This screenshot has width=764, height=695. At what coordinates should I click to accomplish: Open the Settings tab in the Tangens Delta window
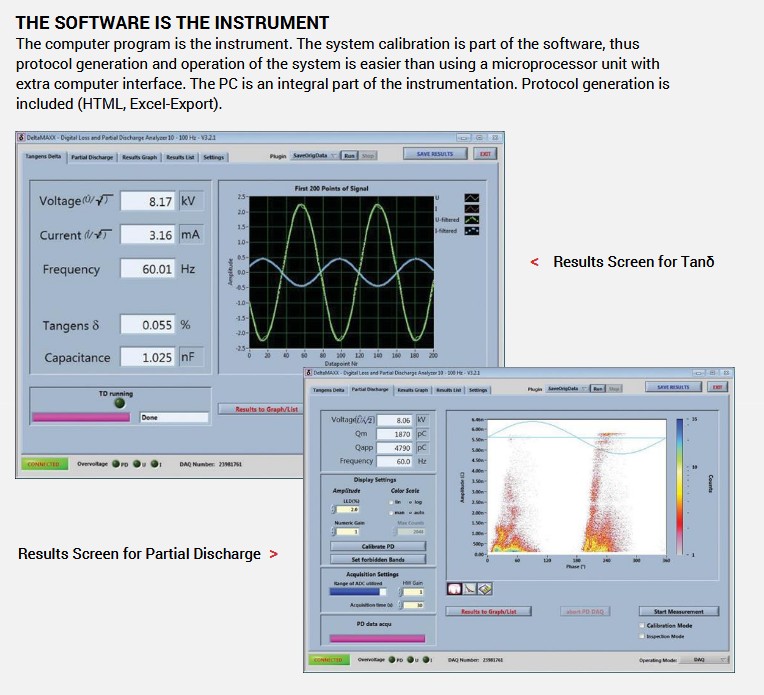pyautogui.click(x=214, y=157)
